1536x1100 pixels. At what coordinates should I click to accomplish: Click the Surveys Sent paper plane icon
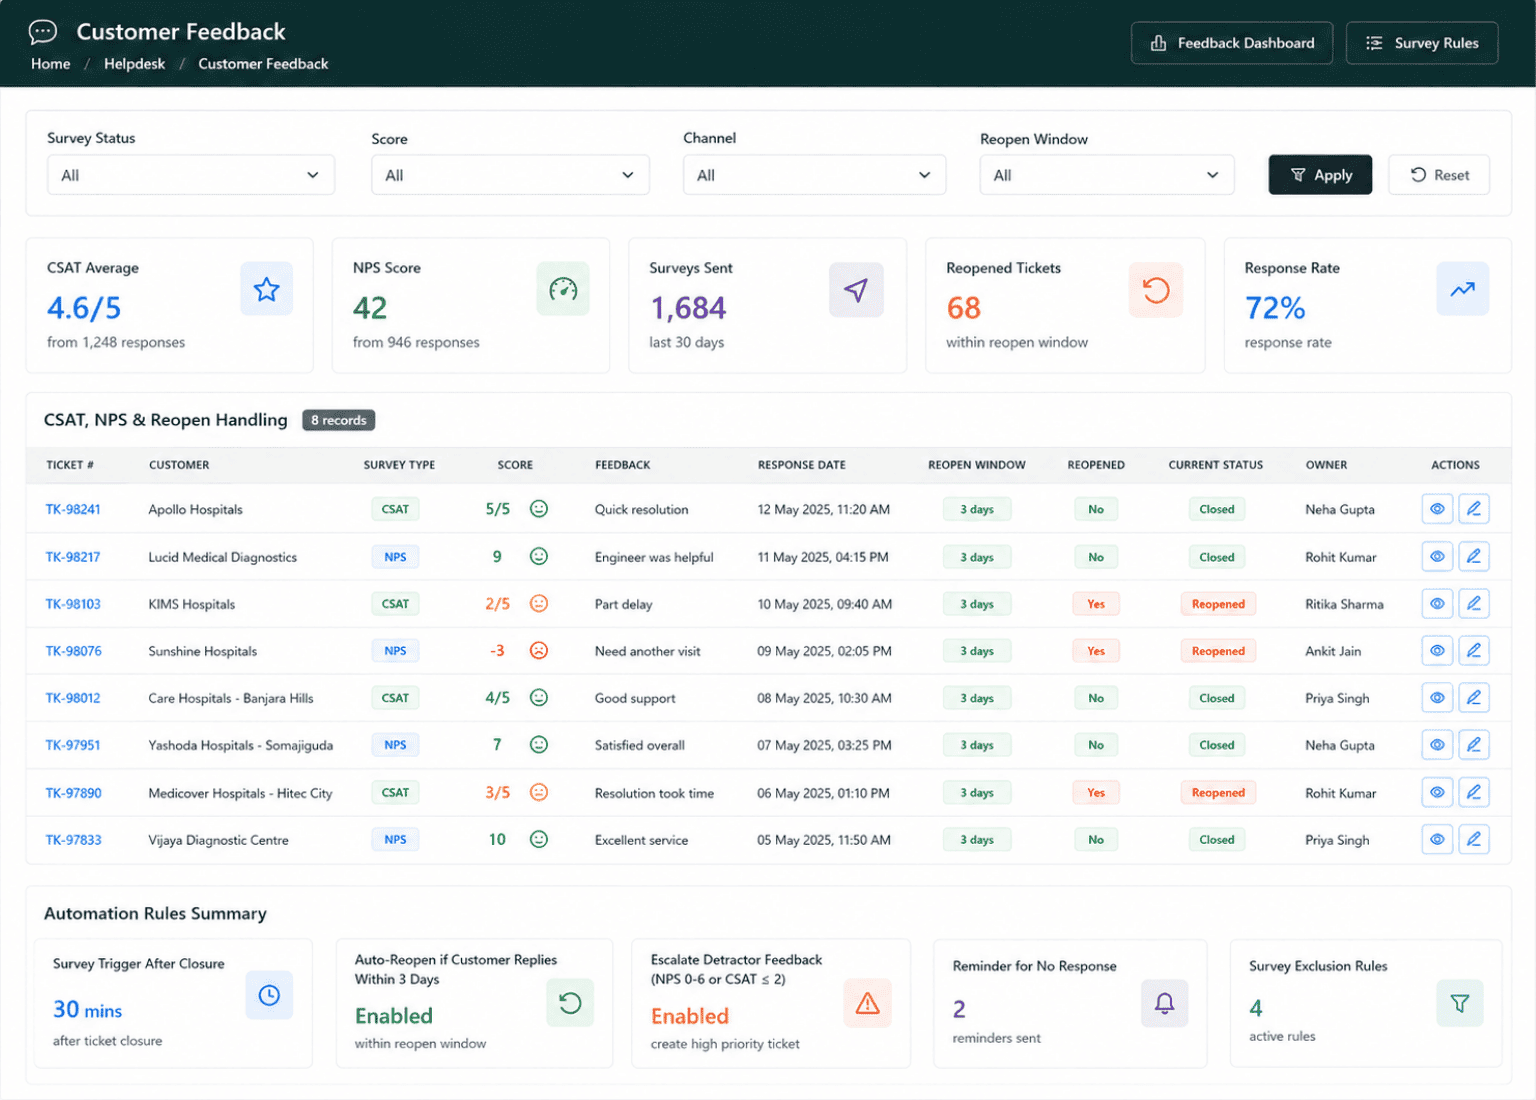(856, 290)
